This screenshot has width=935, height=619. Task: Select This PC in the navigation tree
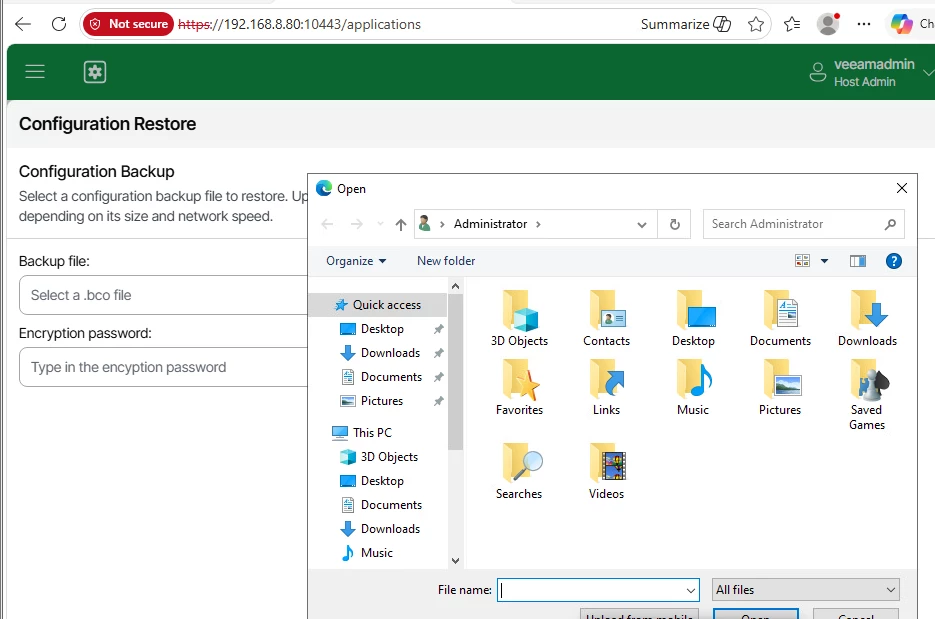click(x=372, y=433)
